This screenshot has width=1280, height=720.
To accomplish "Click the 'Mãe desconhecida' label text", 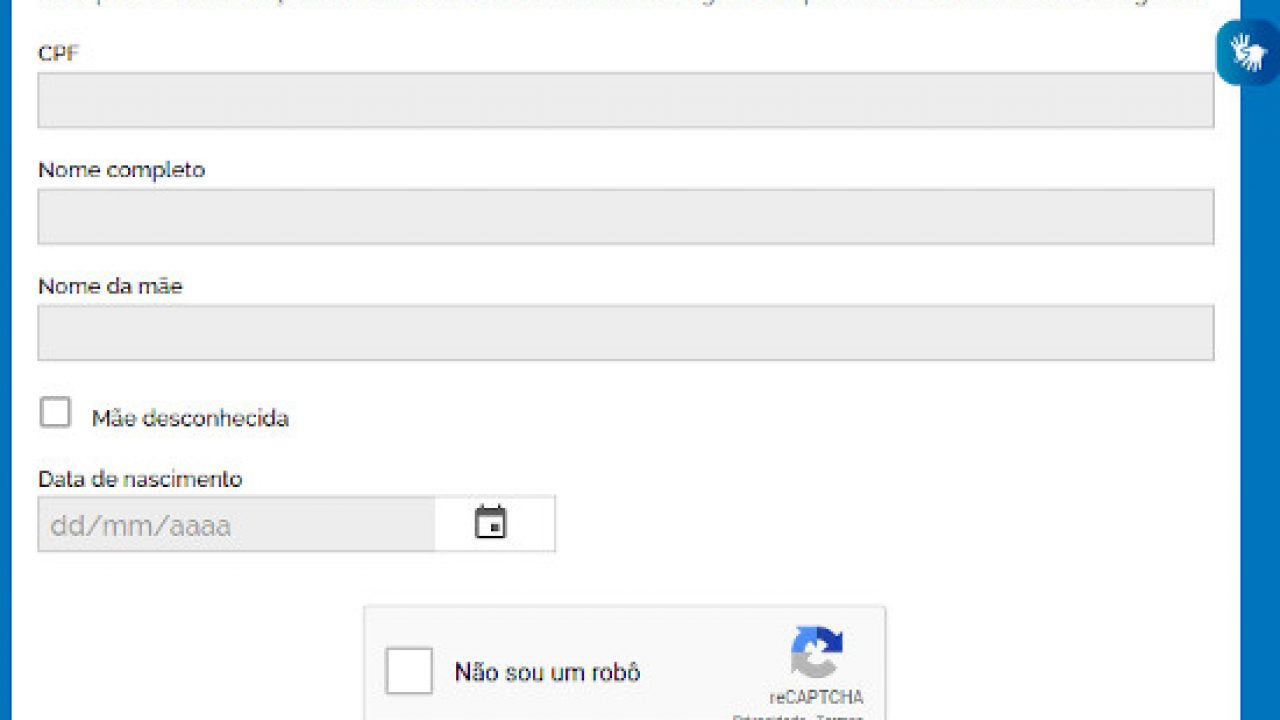I will [190, 418].
